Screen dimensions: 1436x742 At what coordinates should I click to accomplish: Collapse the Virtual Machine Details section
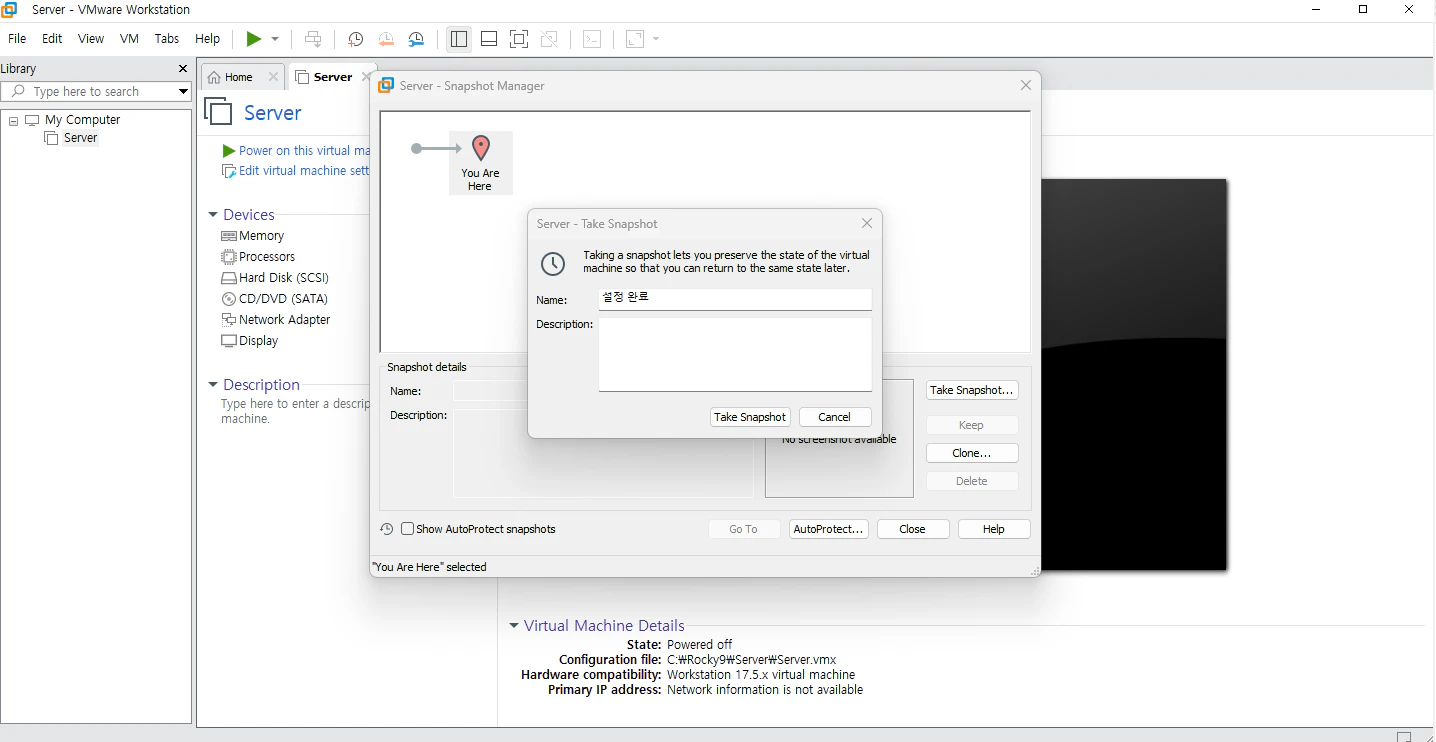(514, 626)
